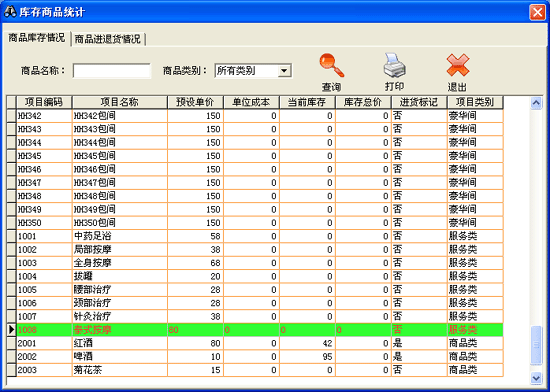Click the 打印 printer icon
The height and width of the screenshot is (392, 550).
click(x=395, y=65)
